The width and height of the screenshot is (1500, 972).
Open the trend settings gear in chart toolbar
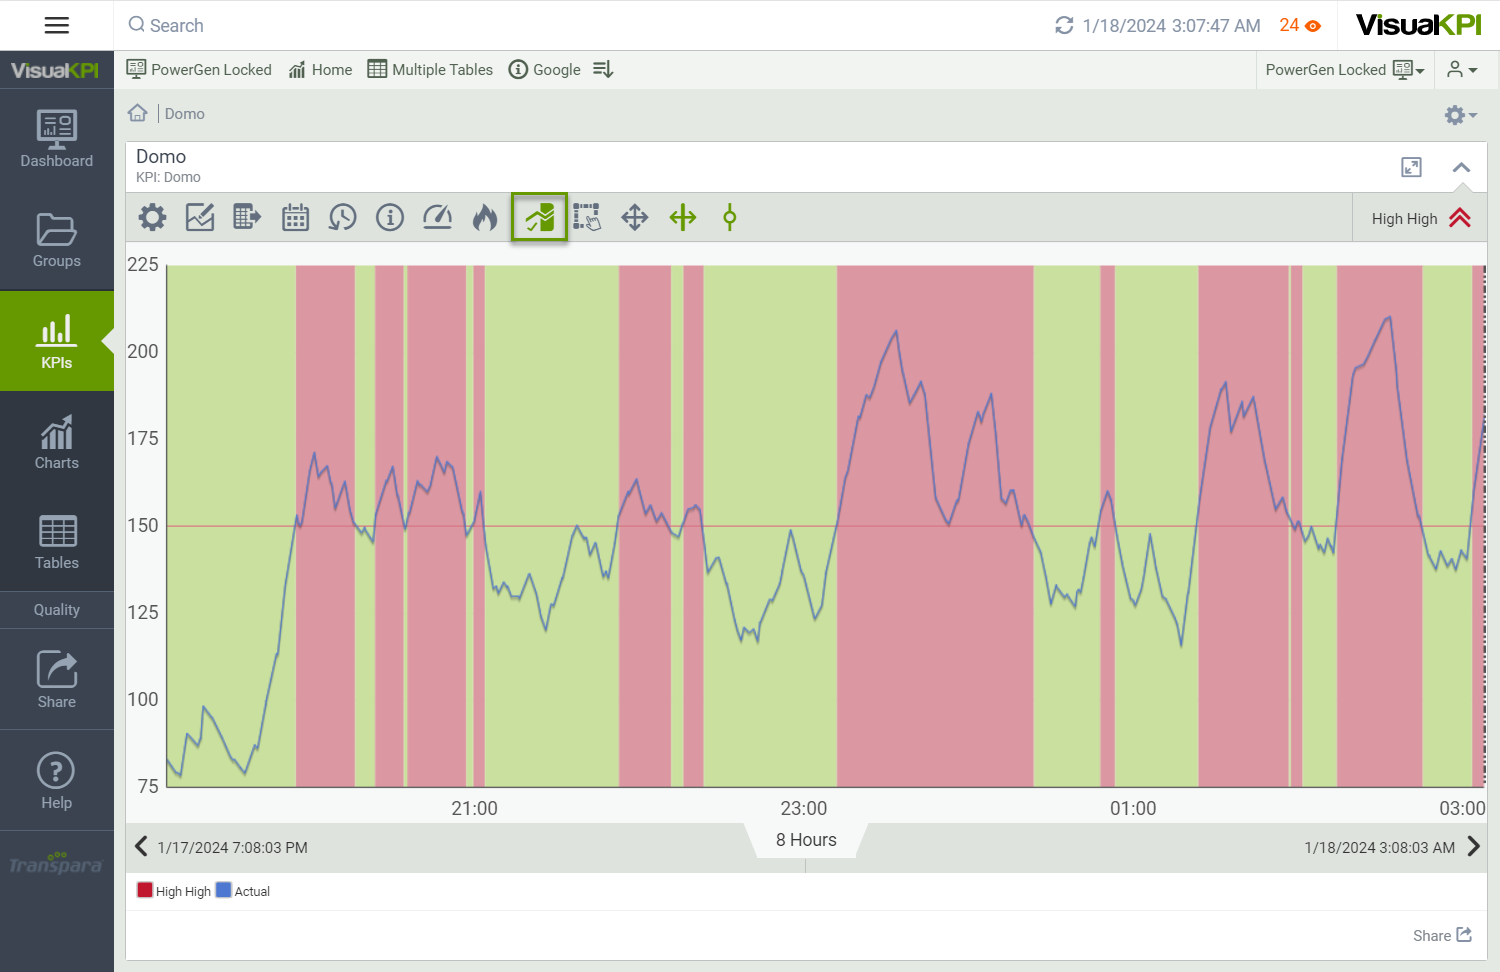(152, 217)
